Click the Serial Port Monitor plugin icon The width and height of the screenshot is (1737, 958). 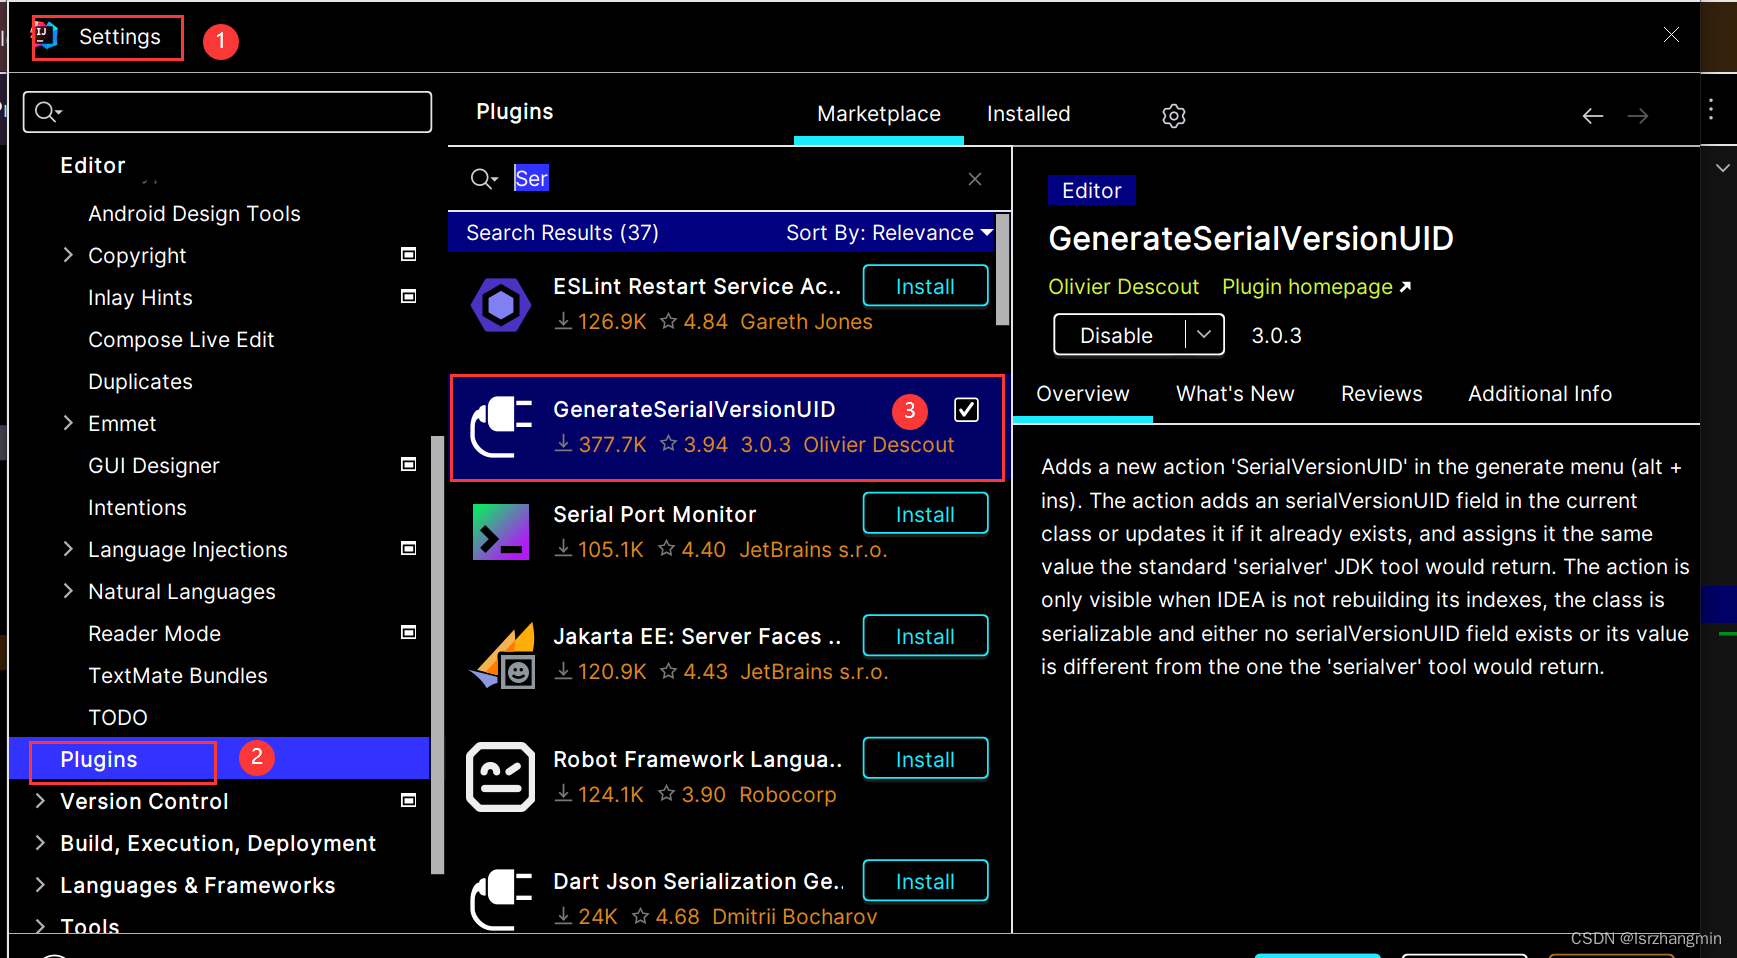click(x=501, y=531)
